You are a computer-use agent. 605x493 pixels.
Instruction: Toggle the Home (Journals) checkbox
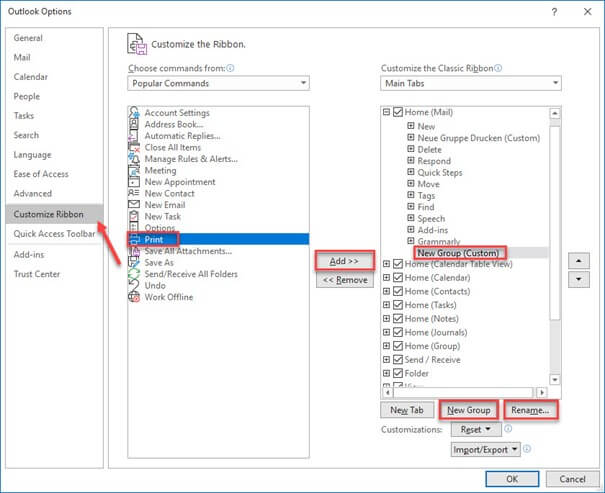tap(398, 333)
